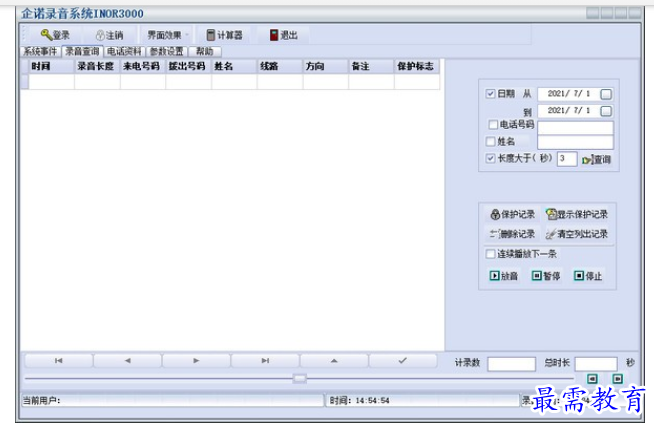The height and width of the screenshot is (431, 654).
Task: Click the 备注 column header
Action: point(372,66)
